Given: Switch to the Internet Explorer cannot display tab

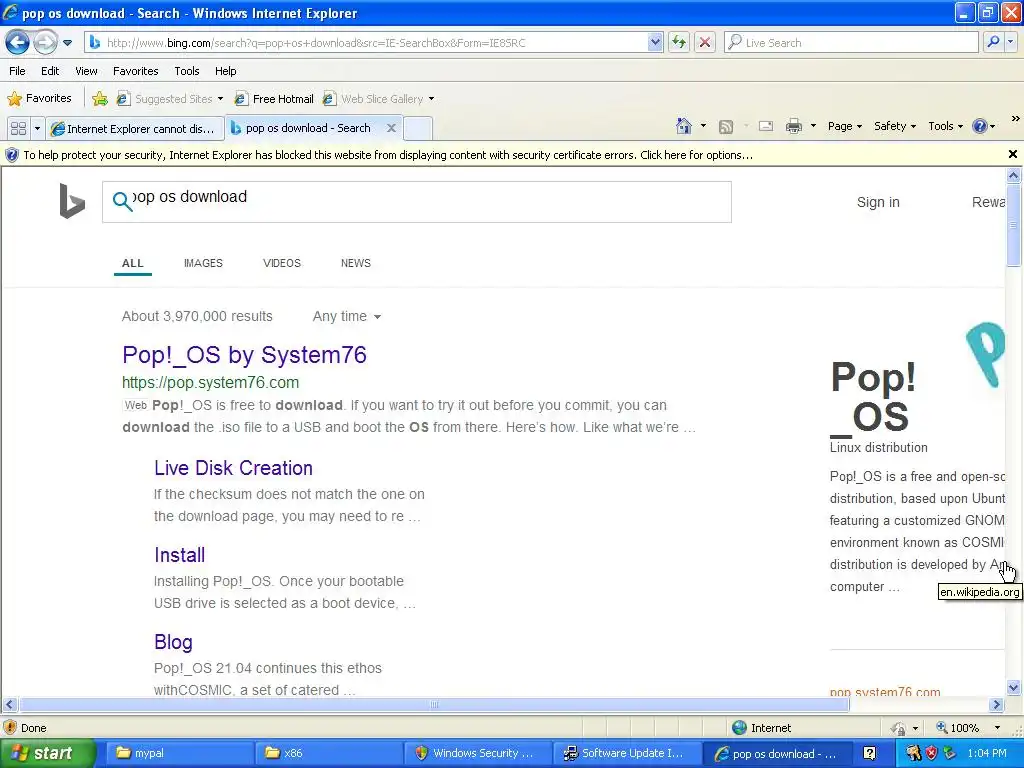Looking at the screenshot, I should click(135, 129).
